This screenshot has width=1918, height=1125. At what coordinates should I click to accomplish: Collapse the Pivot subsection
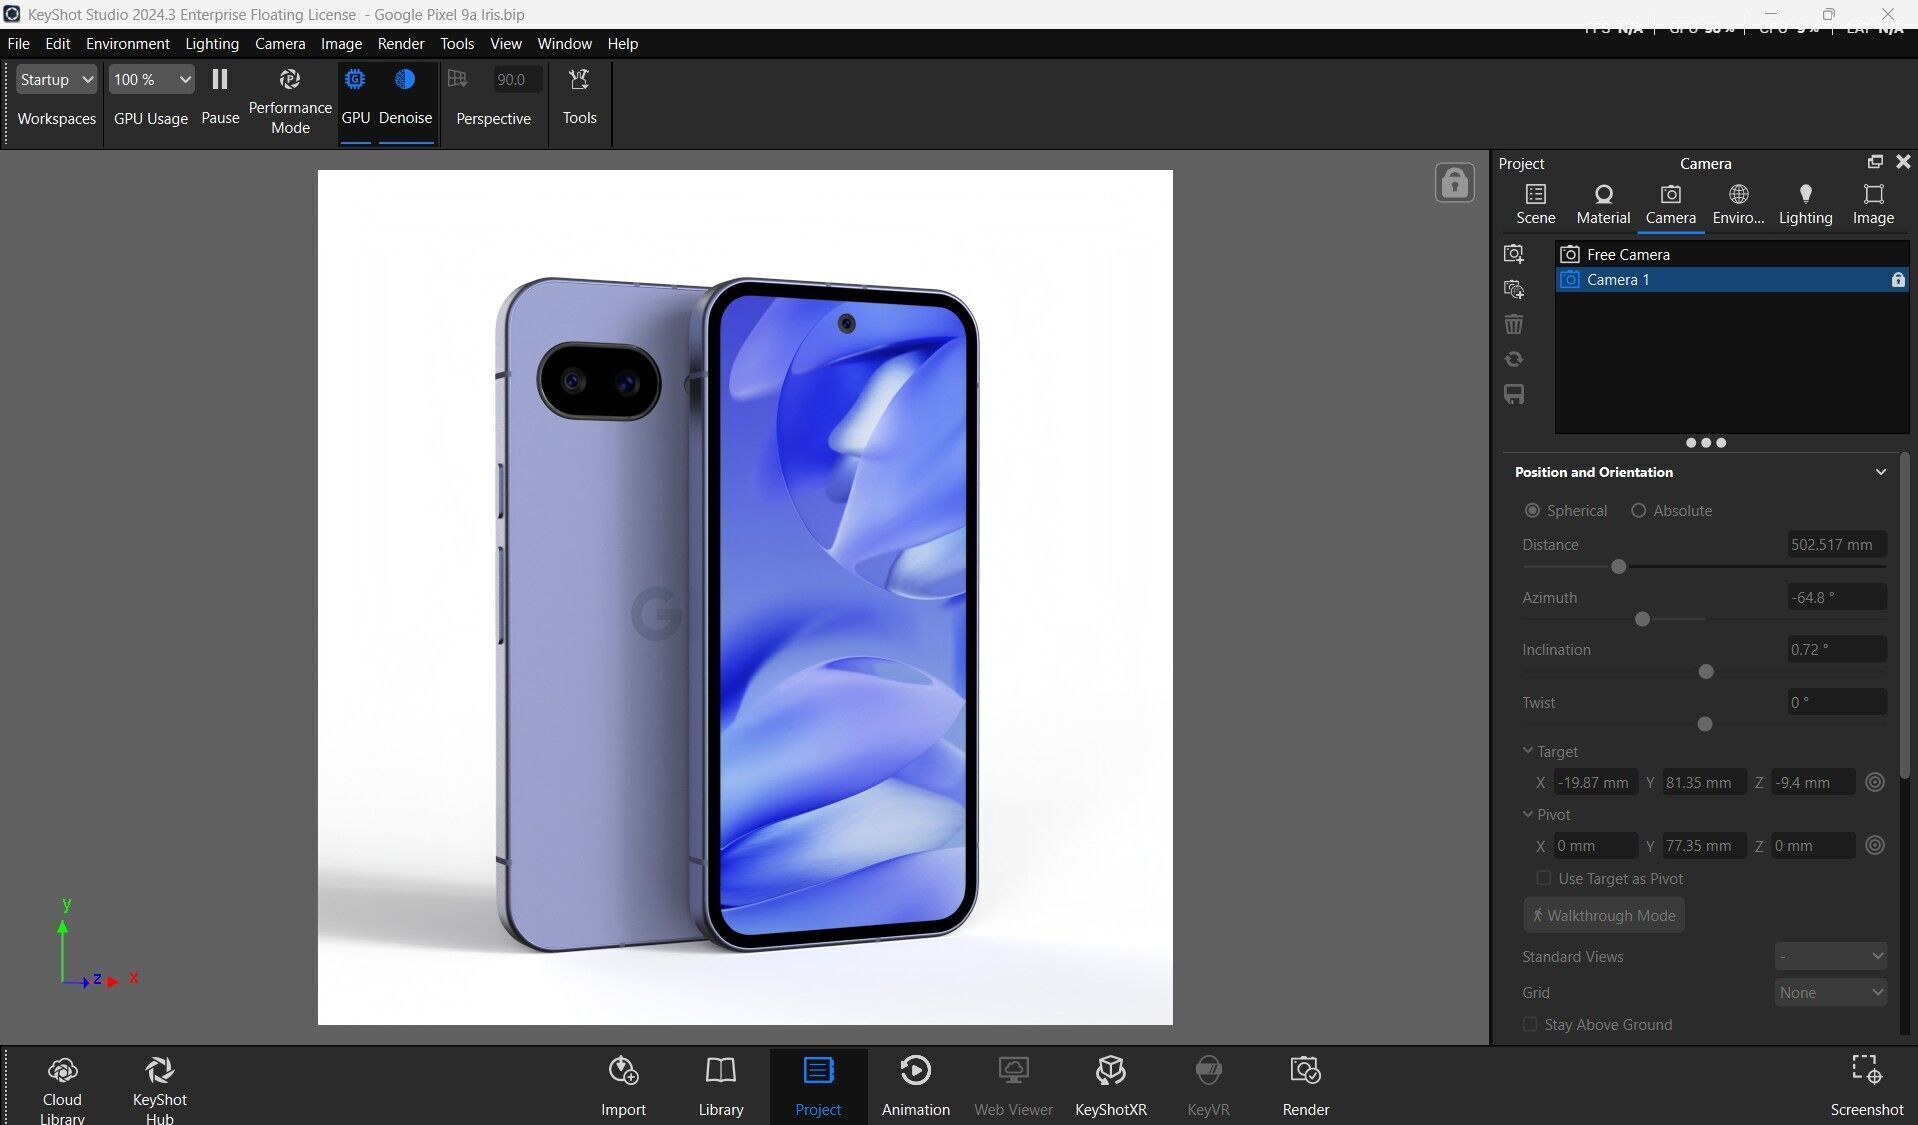tap(1528, 814)
